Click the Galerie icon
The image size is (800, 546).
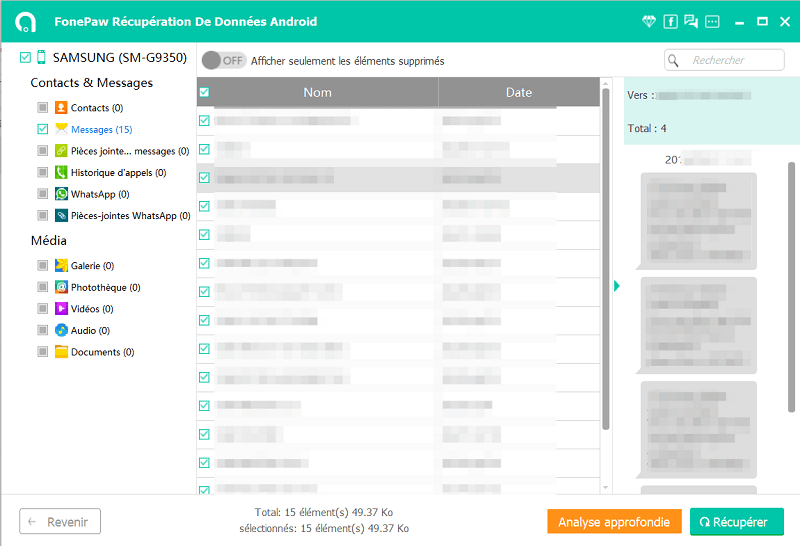coord(61,265)
